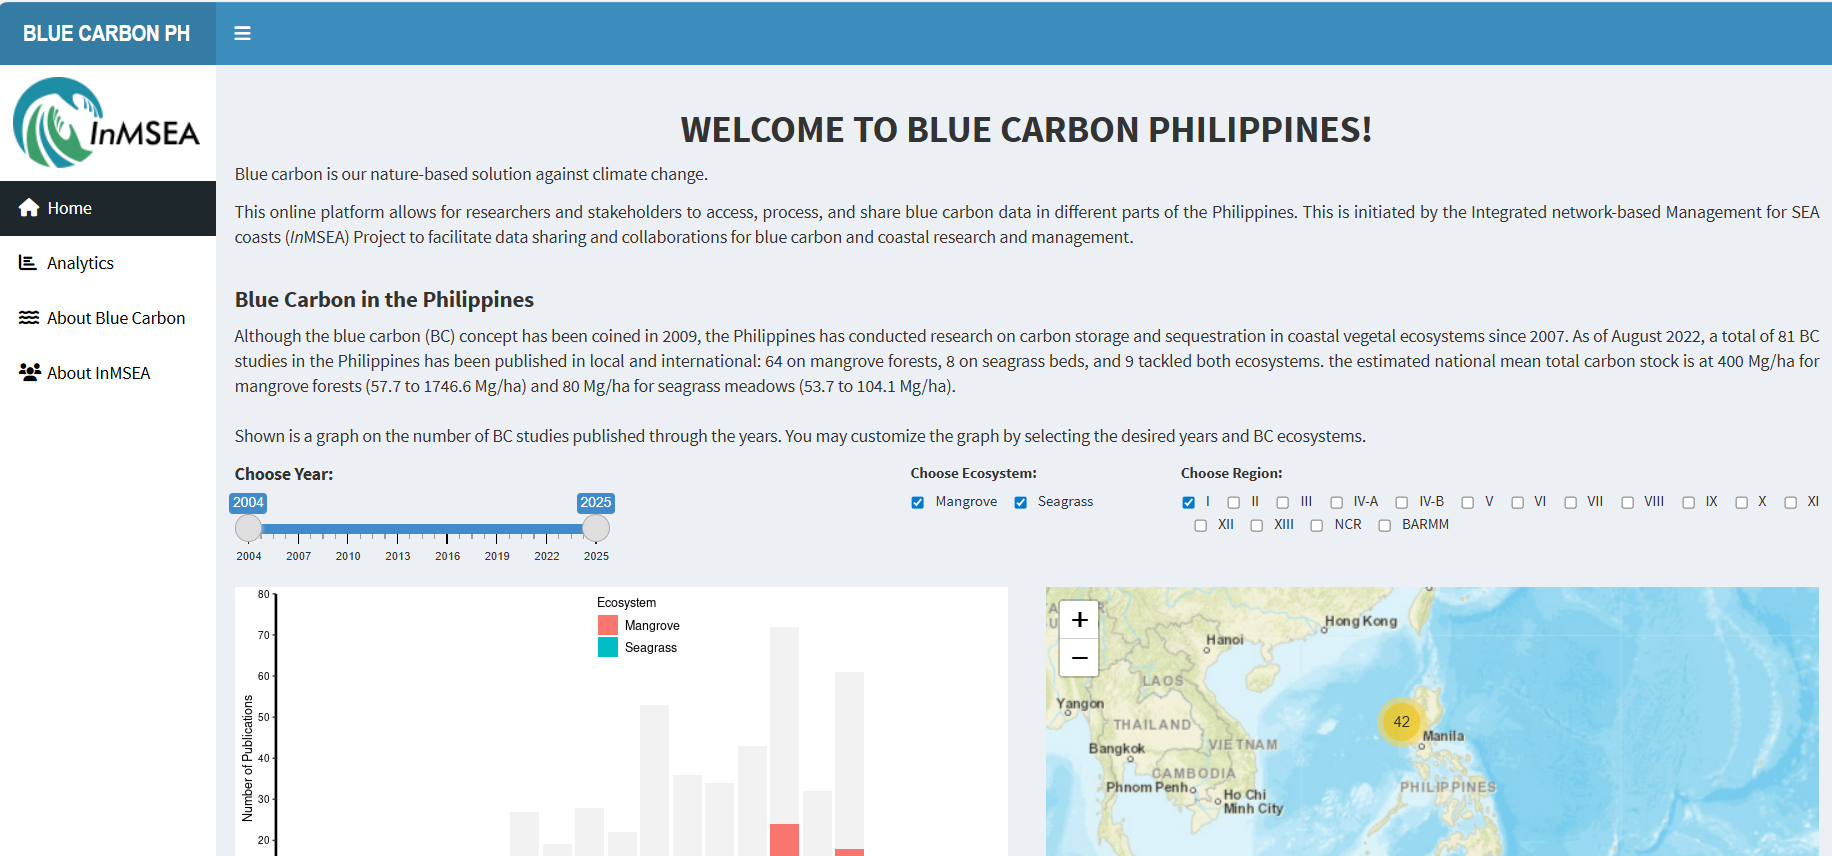Toggle the hamburger sidebar menu icon
Screen dimensions: 1832x856
pyautogui.click(x=242, y=33)
